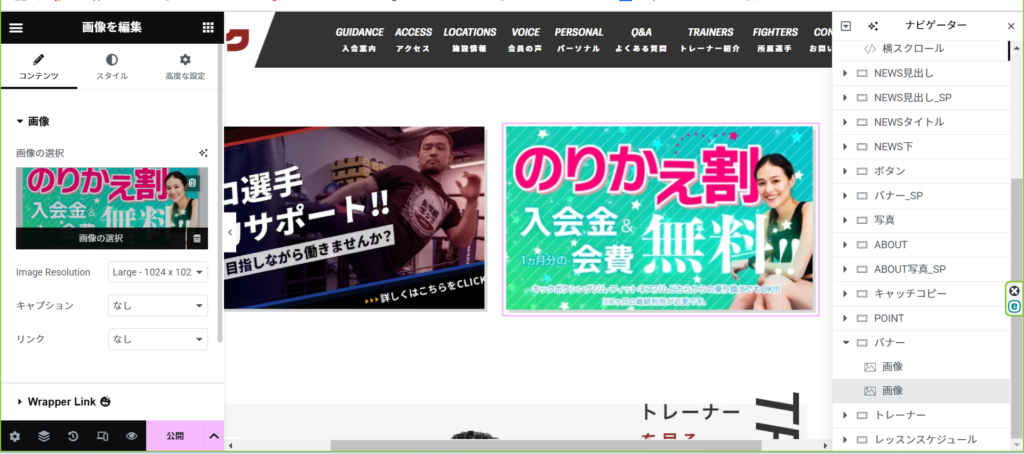
Task: Expand NEWS見出し_SP arrow in Navigator
Action: [x=845, y=98]
